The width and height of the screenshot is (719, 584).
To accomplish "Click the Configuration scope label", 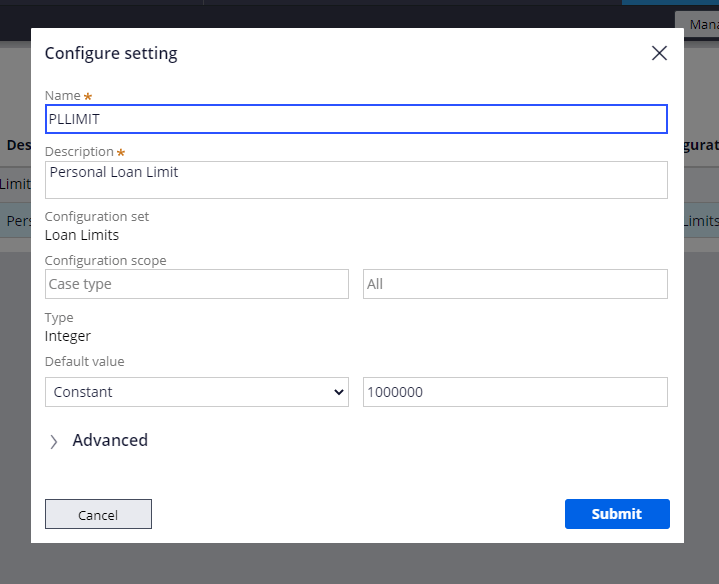I will pyautogui.click(x=105, y=260).
